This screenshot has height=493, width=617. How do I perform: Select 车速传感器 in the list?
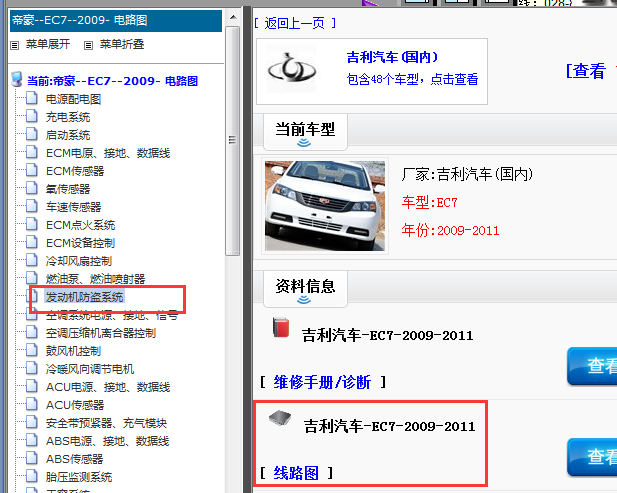(x=74, y=207)
